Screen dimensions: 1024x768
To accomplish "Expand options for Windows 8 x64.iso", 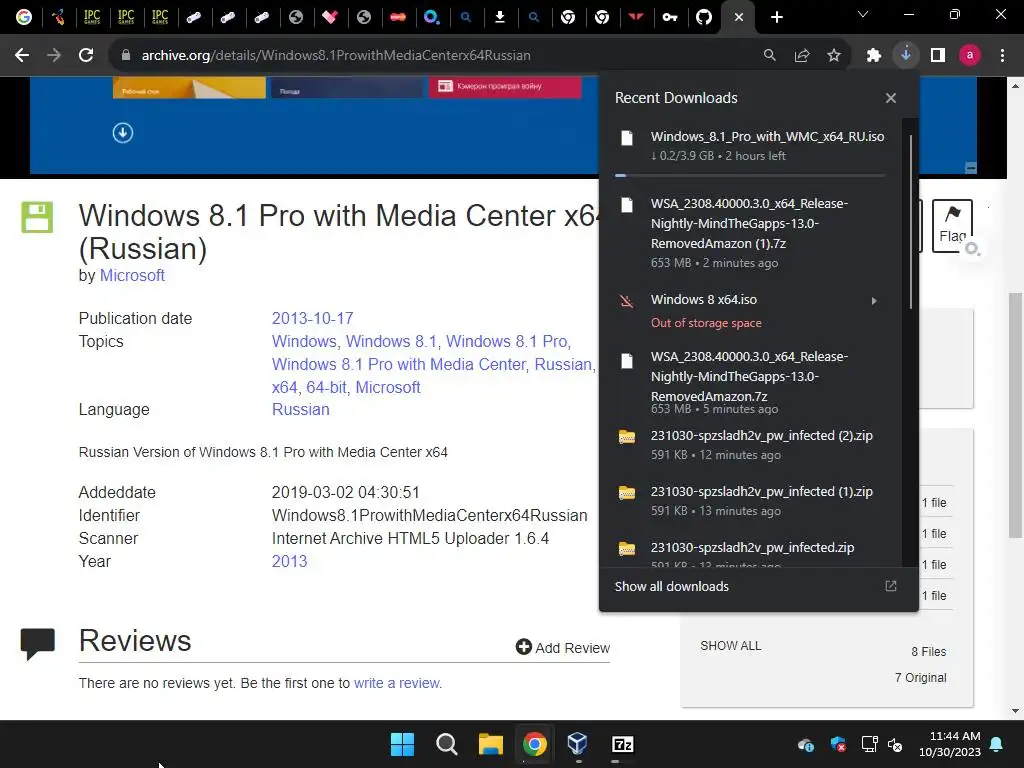I will coord(874,301).
